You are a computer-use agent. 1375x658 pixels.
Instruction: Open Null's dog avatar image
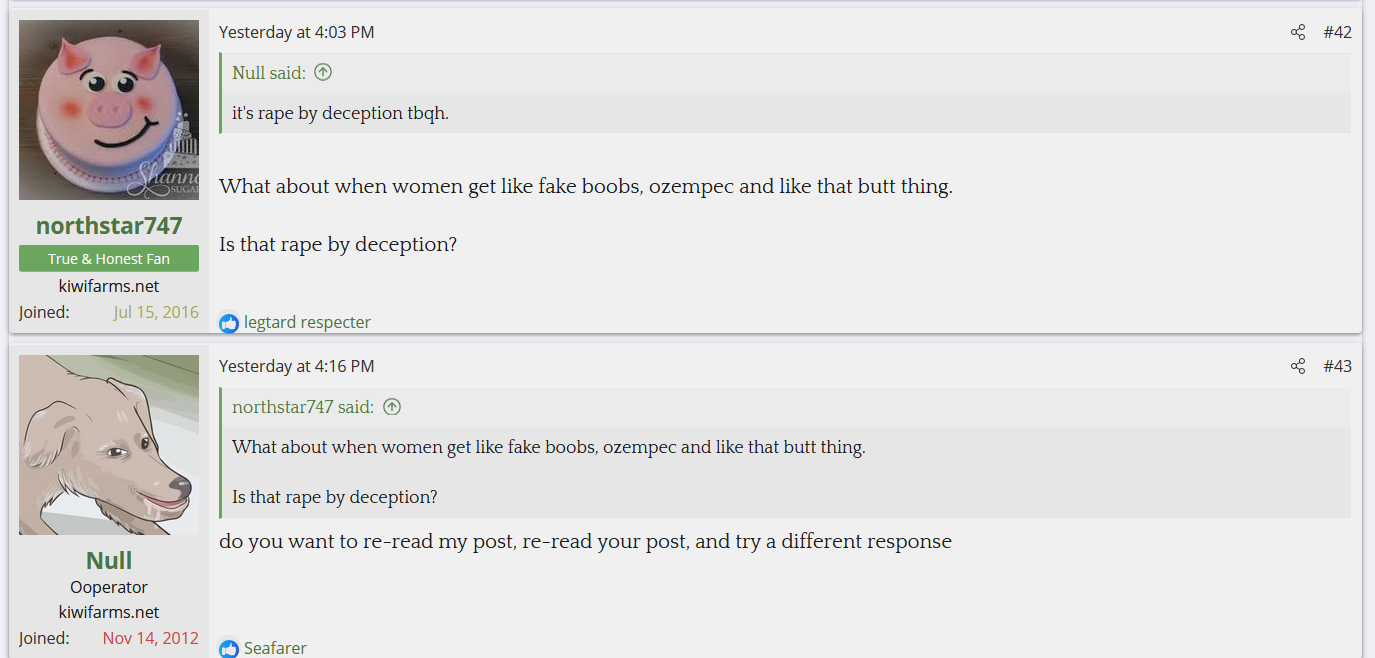click(109, 445)
